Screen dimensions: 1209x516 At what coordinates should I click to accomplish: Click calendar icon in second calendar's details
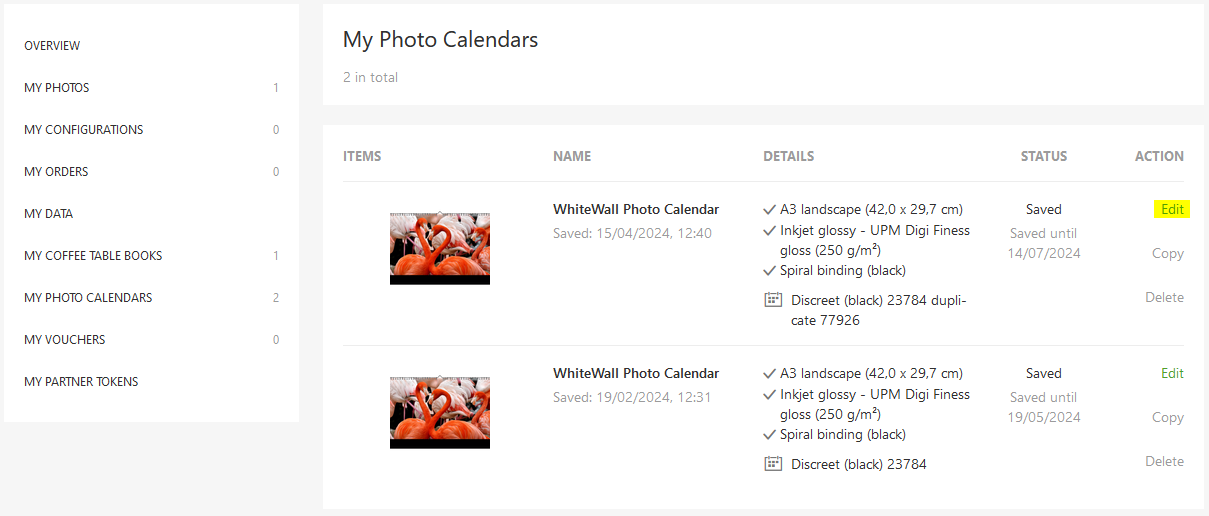772,464
